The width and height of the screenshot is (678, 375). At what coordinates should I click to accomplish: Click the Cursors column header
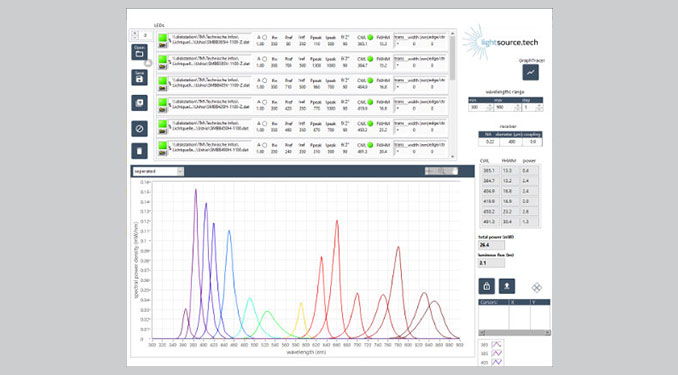[493, 302]
